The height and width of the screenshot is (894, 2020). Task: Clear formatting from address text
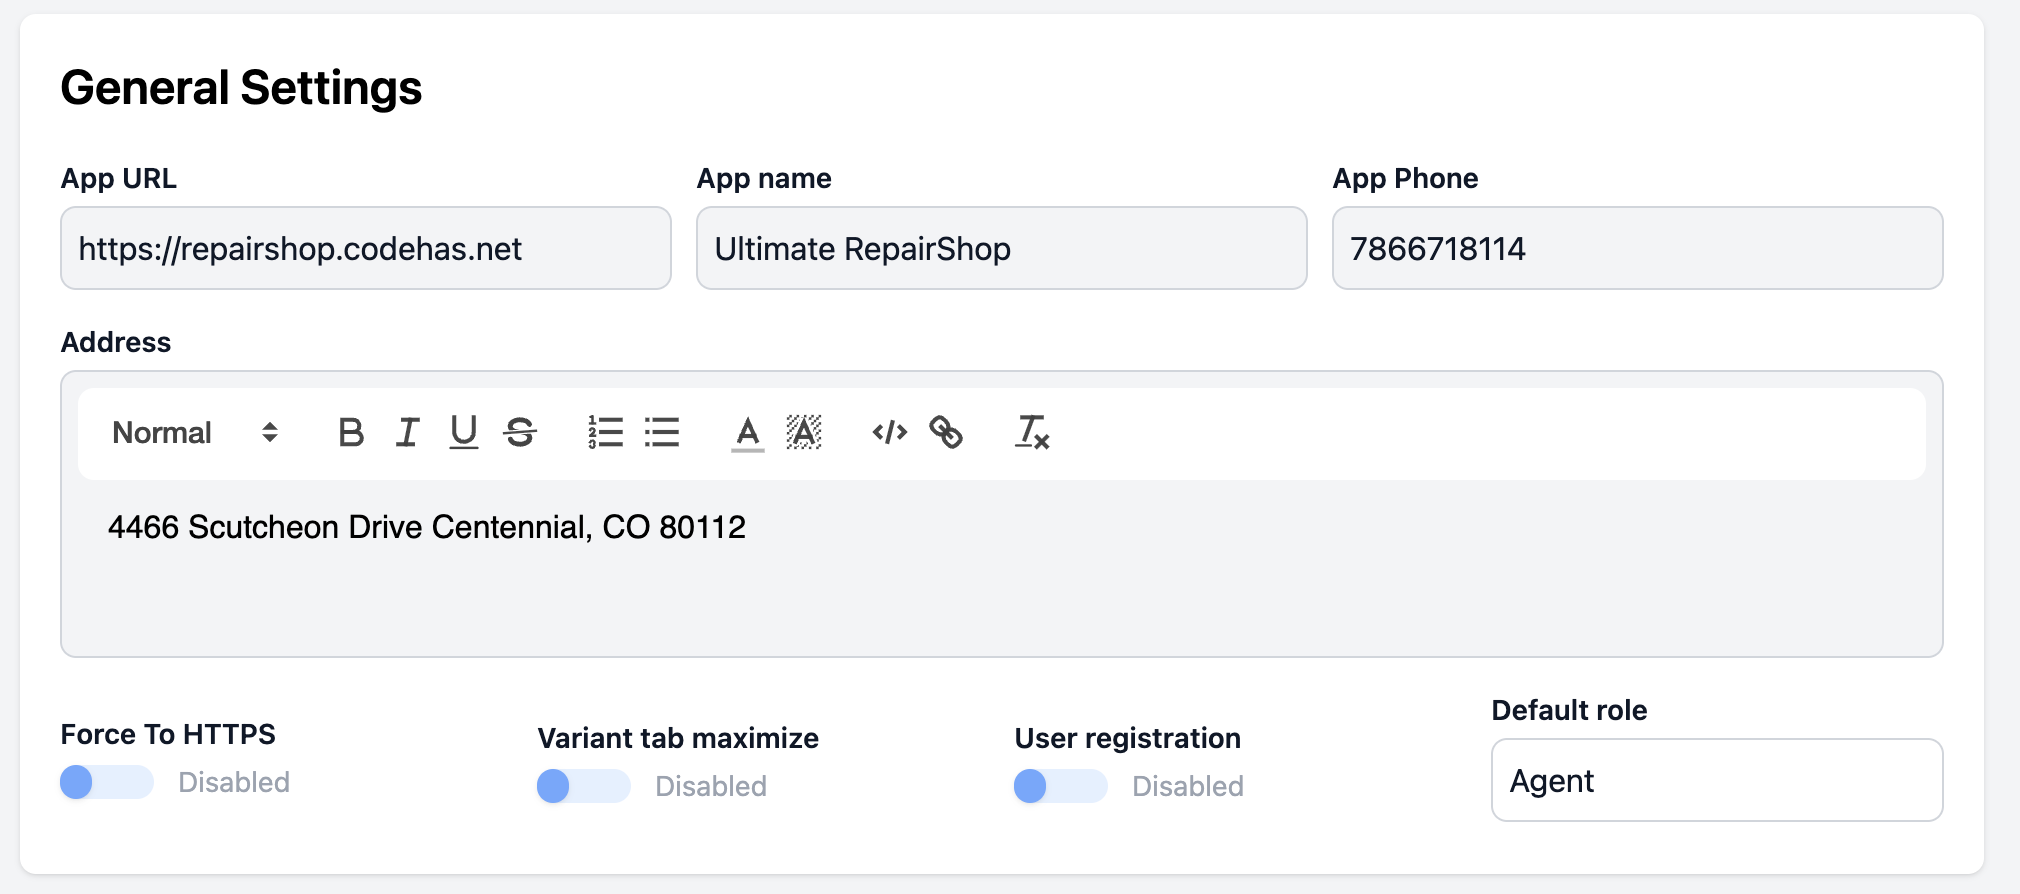click(1031, 433)
